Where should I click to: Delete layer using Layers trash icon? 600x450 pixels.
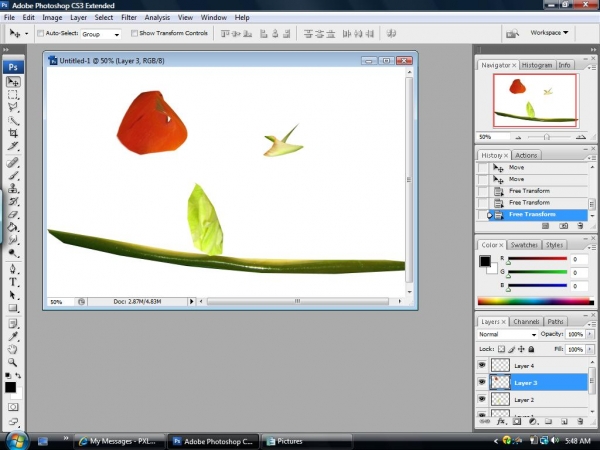click(580, 421)
